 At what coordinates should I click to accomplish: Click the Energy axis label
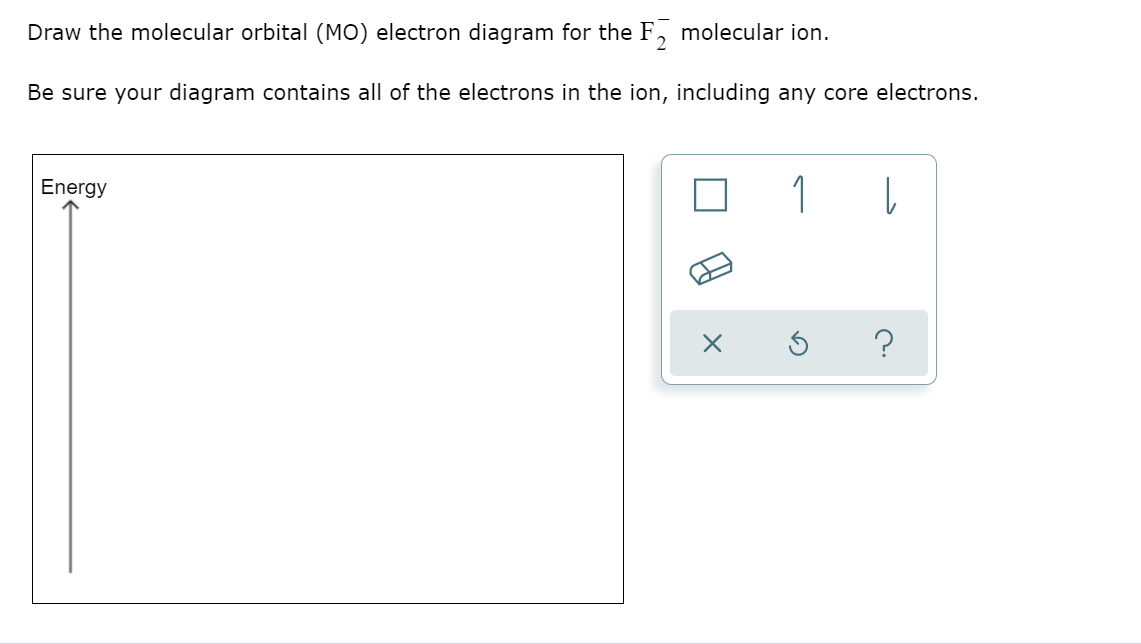73,187
